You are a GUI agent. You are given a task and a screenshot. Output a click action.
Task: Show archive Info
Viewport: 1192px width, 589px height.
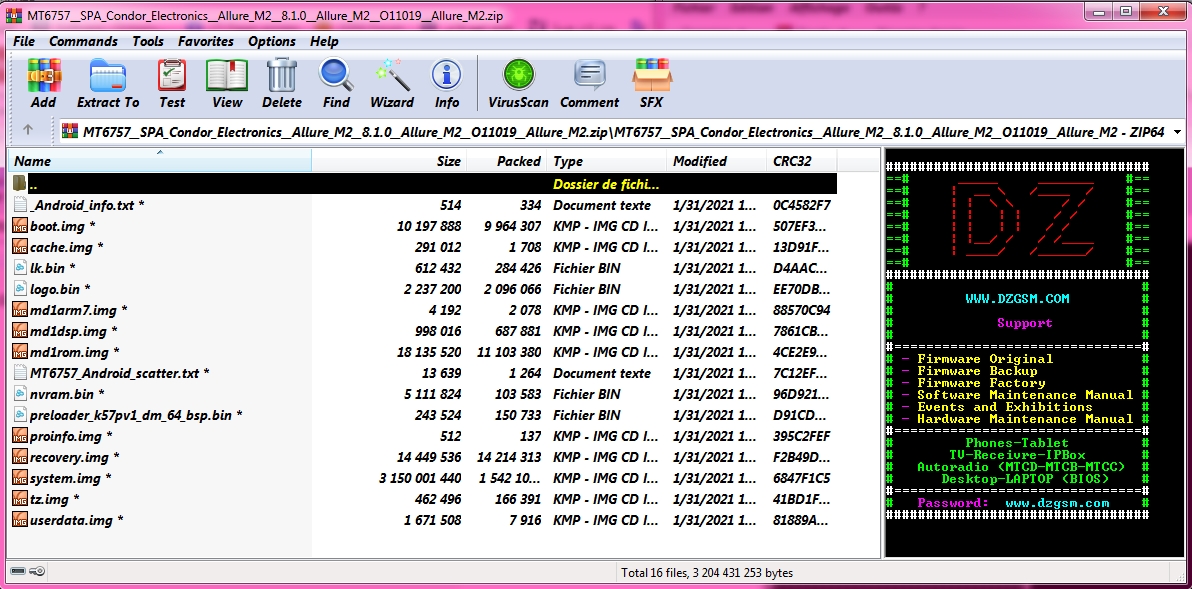[x=447, y=83]
